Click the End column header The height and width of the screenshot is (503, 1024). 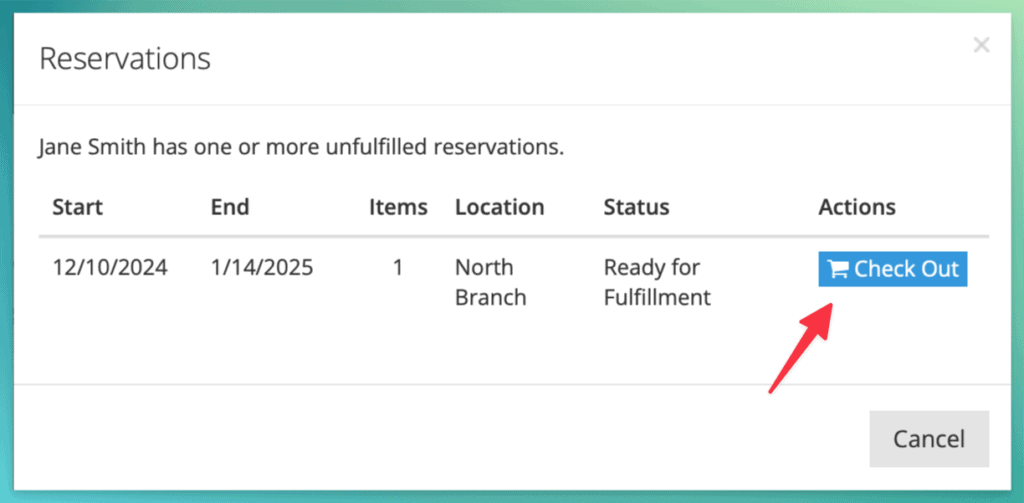(230, 207)
